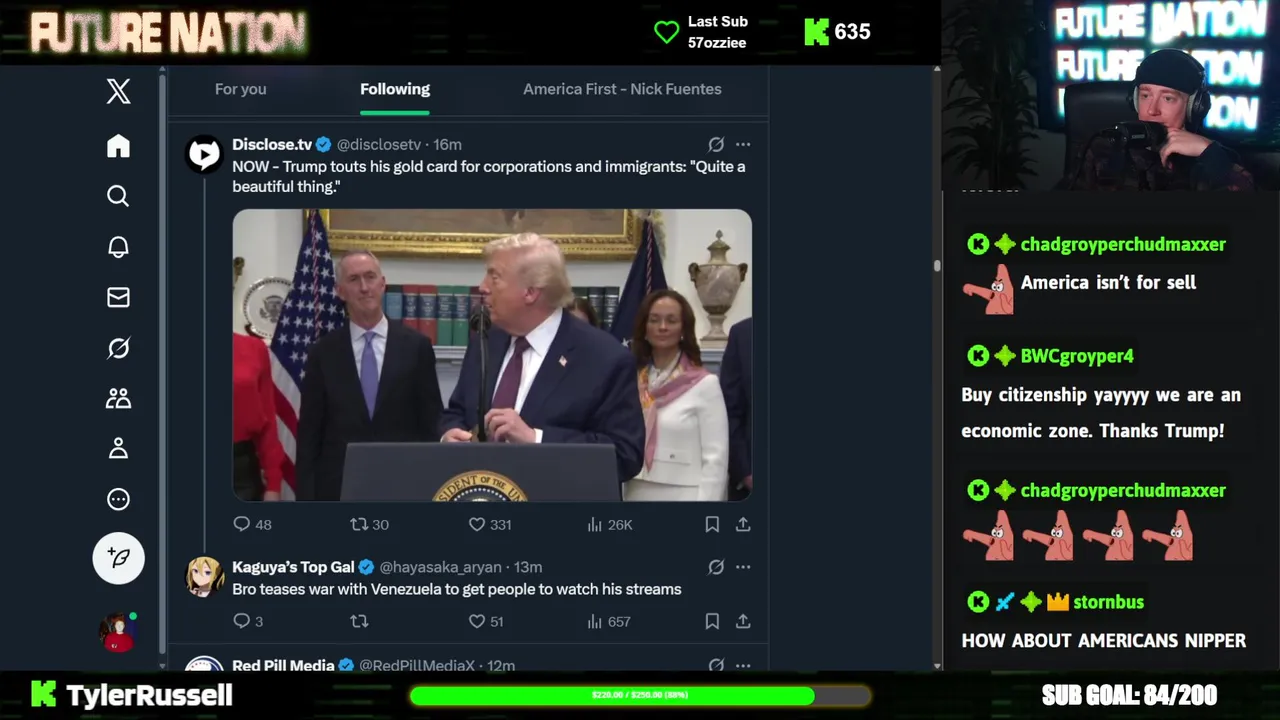Open the Messages envelope icon
This screenshot has height=720, width=1280.
click(x=118, y=297)
